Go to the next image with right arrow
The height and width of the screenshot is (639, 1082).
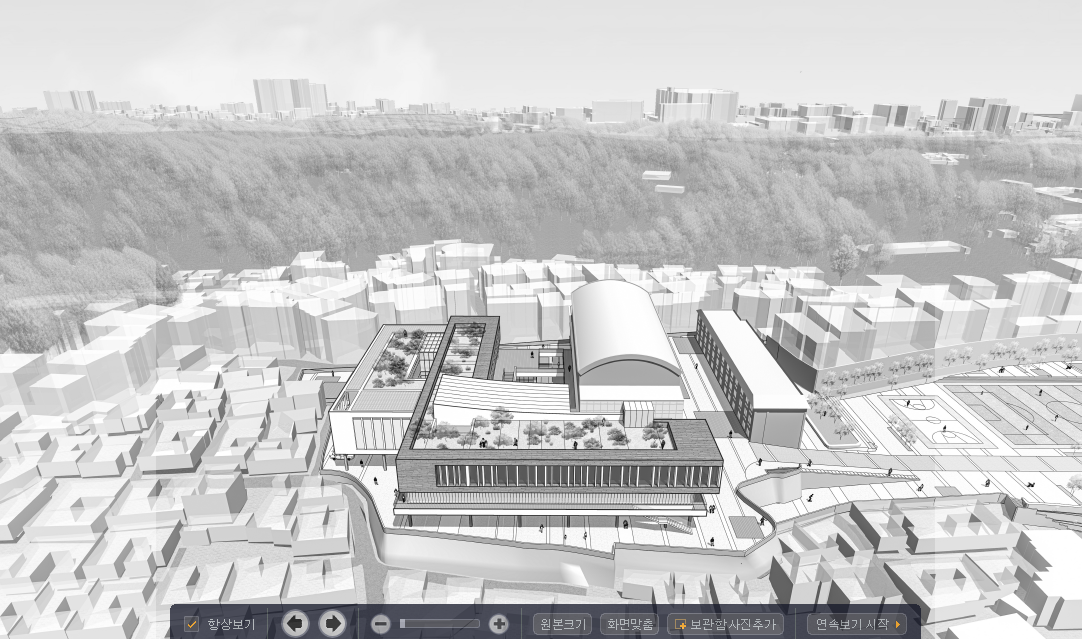tap(332, 624)
